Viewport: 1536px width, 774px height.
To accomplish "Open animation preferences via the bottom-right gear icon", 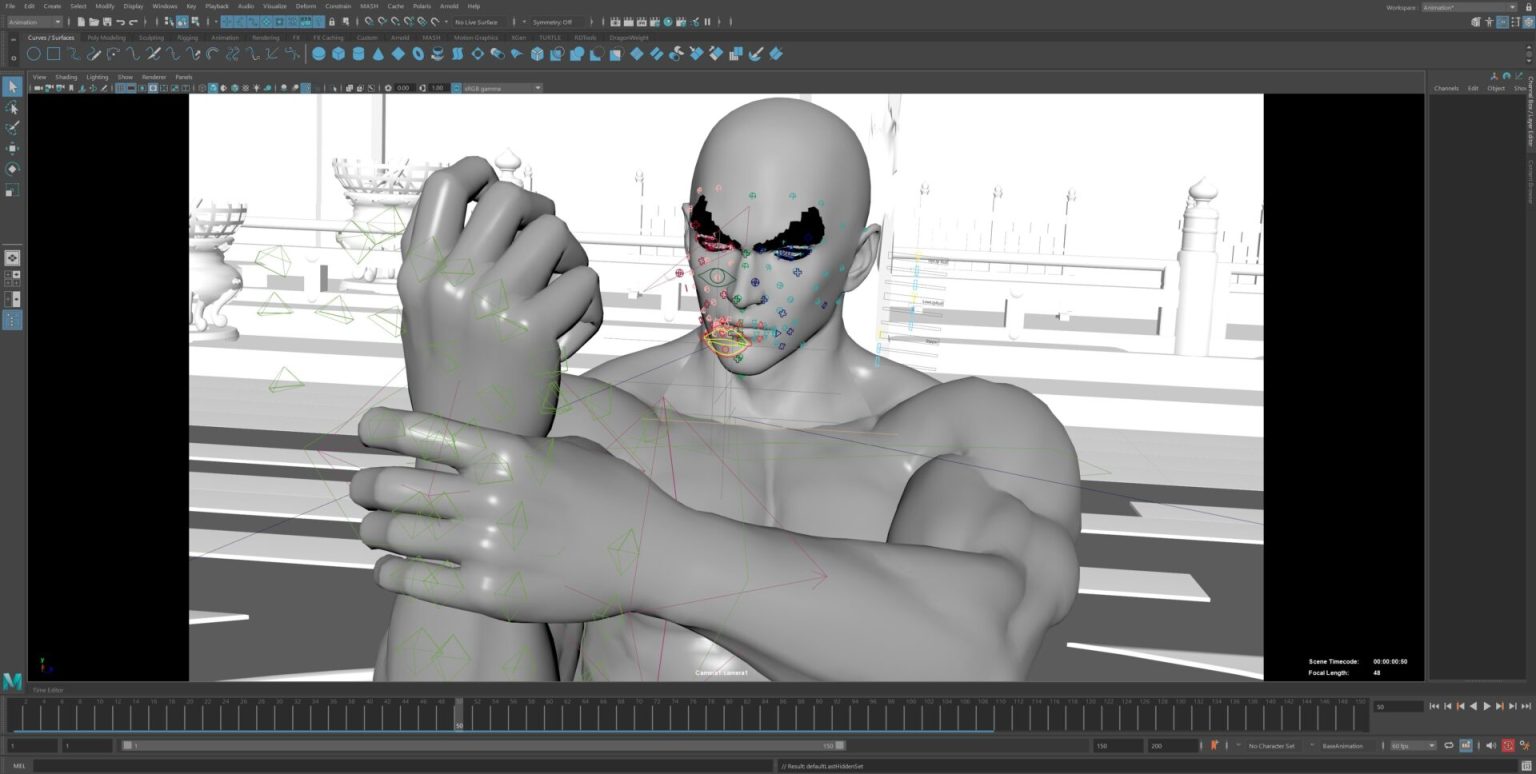I will (1526, 745).
